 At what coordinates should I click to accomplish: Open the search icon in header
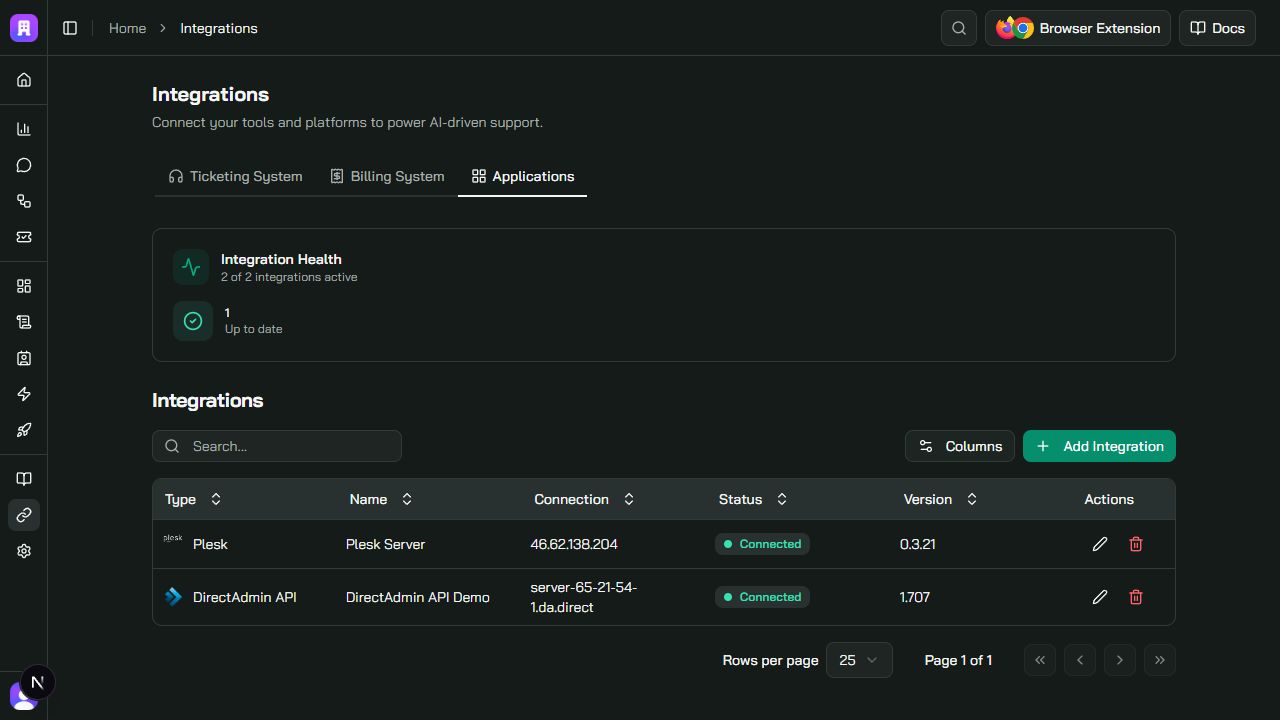tap(959, 28)
